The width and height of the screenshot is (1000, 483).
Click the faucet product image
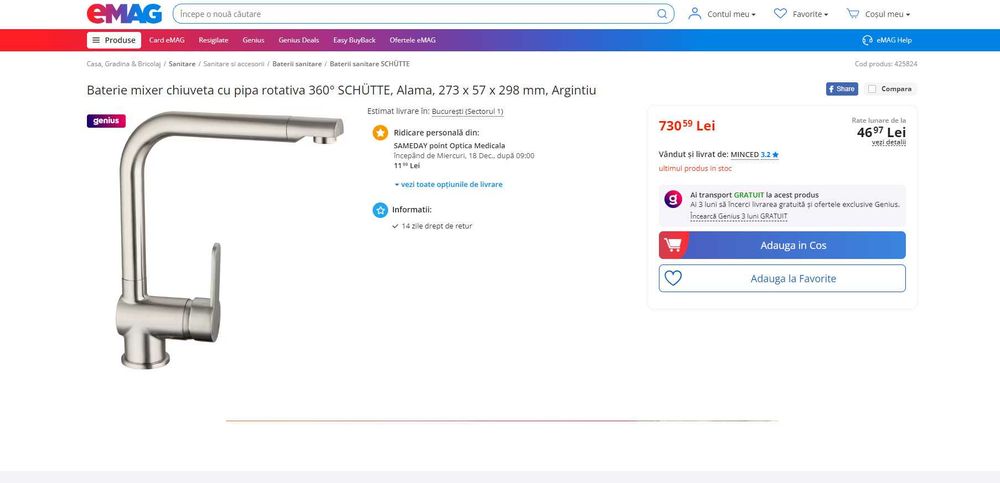point(230,240)
